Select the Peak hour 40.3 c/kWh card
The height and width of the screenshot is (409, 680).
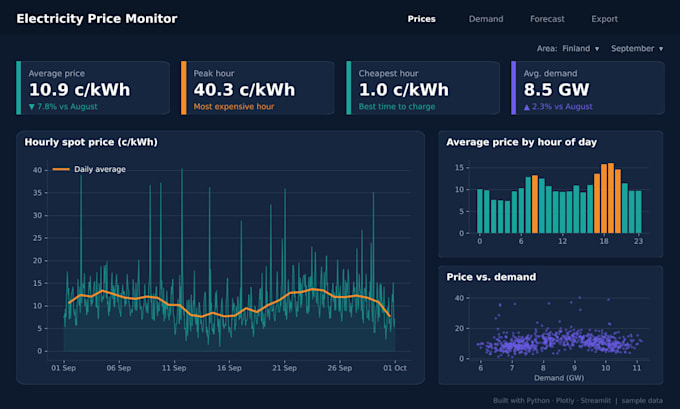tap(258, 88)
